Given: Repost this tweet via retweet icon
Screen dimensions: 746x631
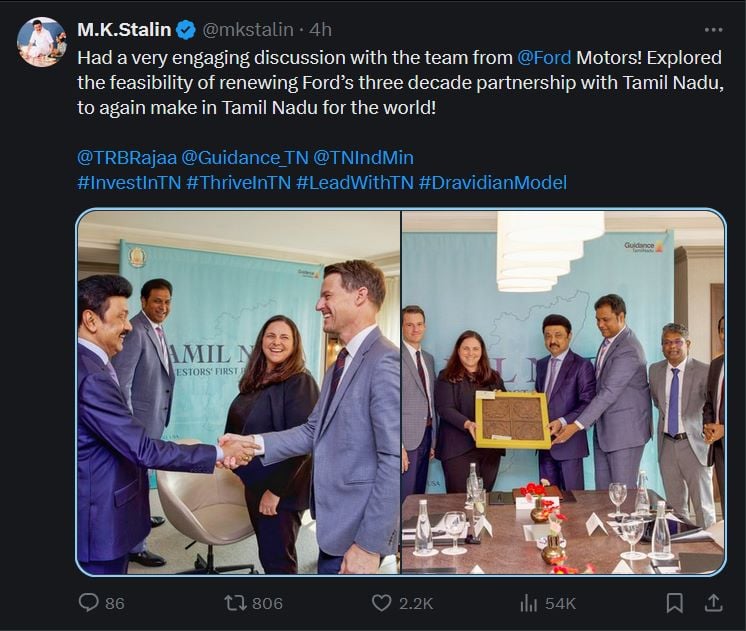Looking at the screenshot, I should [x=235, y=603].
